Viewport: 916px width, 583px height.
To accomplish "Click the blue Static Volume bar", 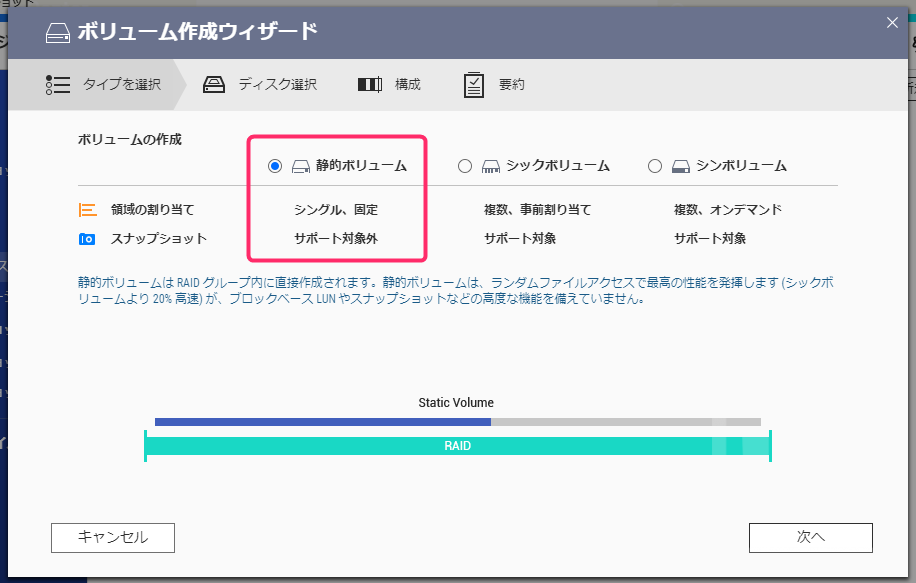I will [x=322, y=422].
